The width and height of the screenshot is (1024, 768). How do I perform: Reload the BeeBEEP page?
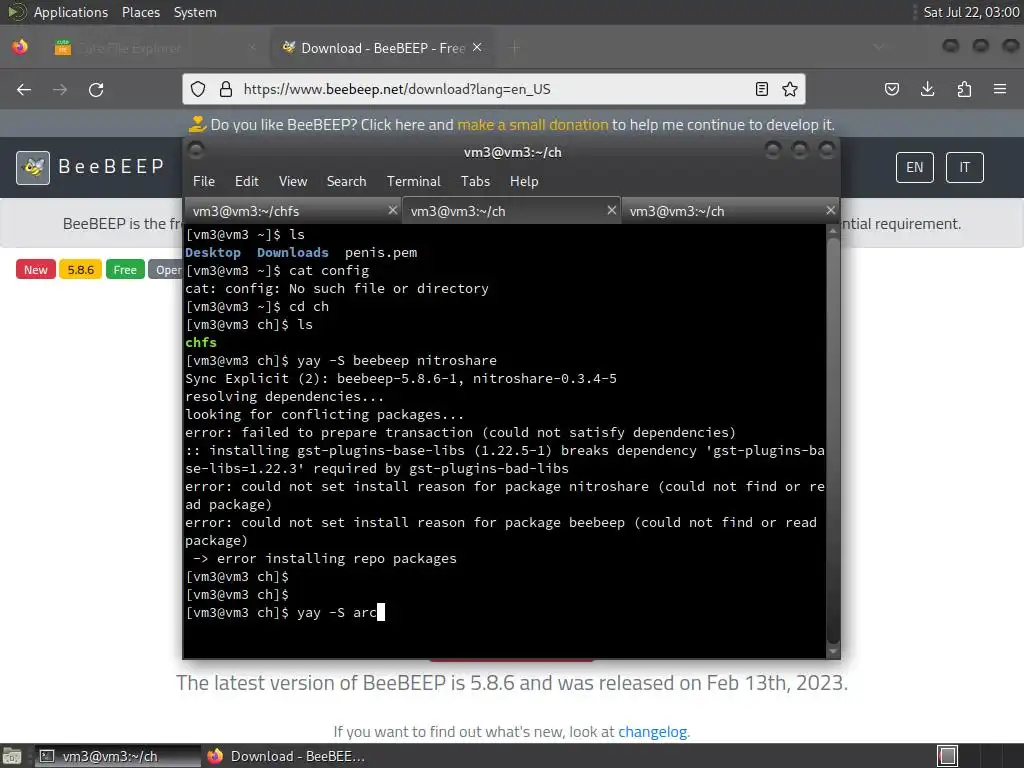tap(96, 89)
